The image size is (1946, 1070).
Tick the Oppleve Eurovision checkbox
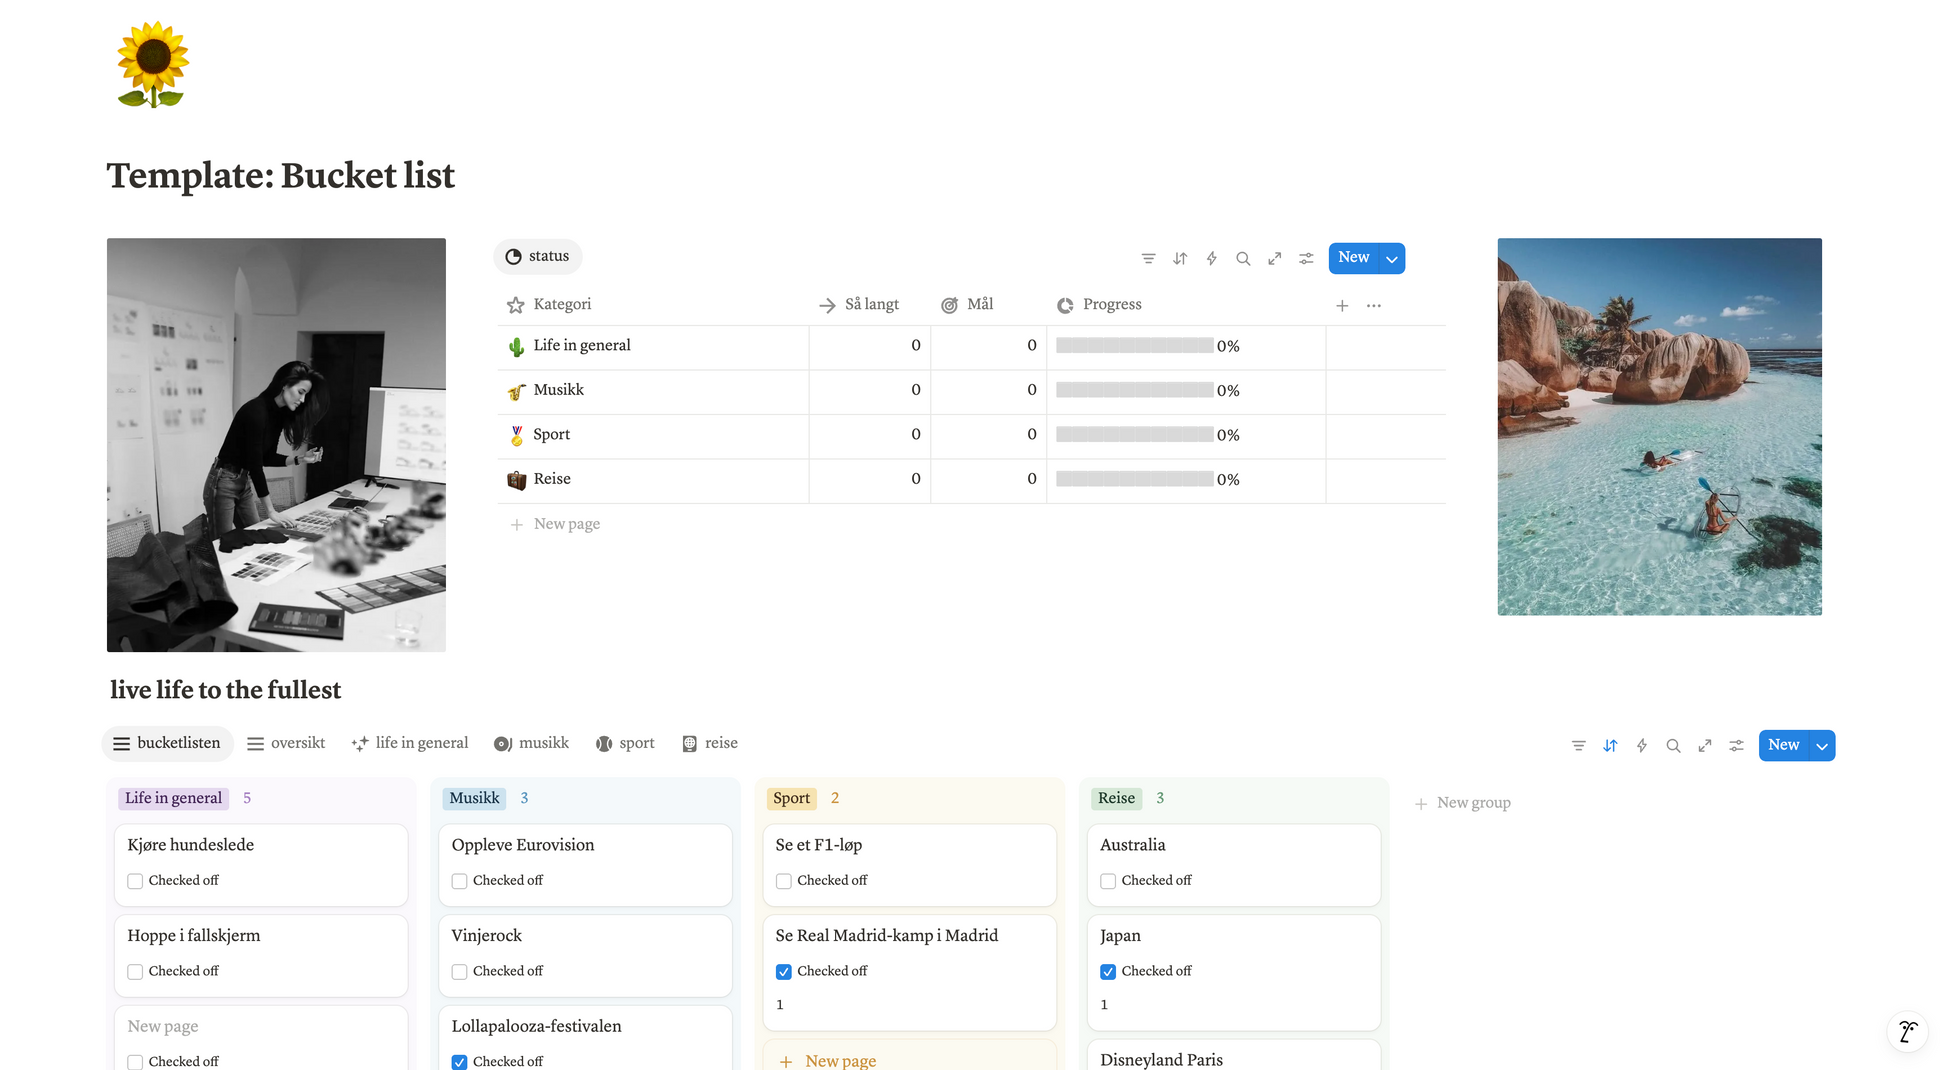point(459,881)
